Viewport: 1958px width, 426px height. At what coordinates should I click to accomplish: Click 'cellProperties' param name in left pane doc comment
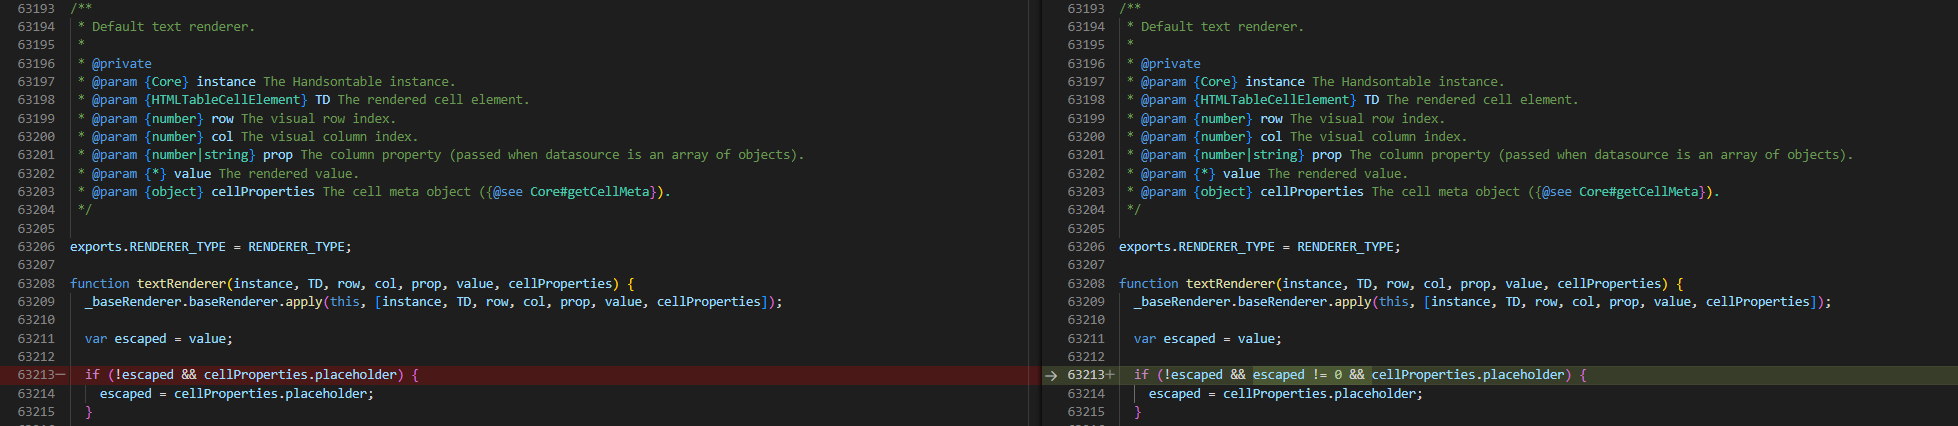pos(263,192)
